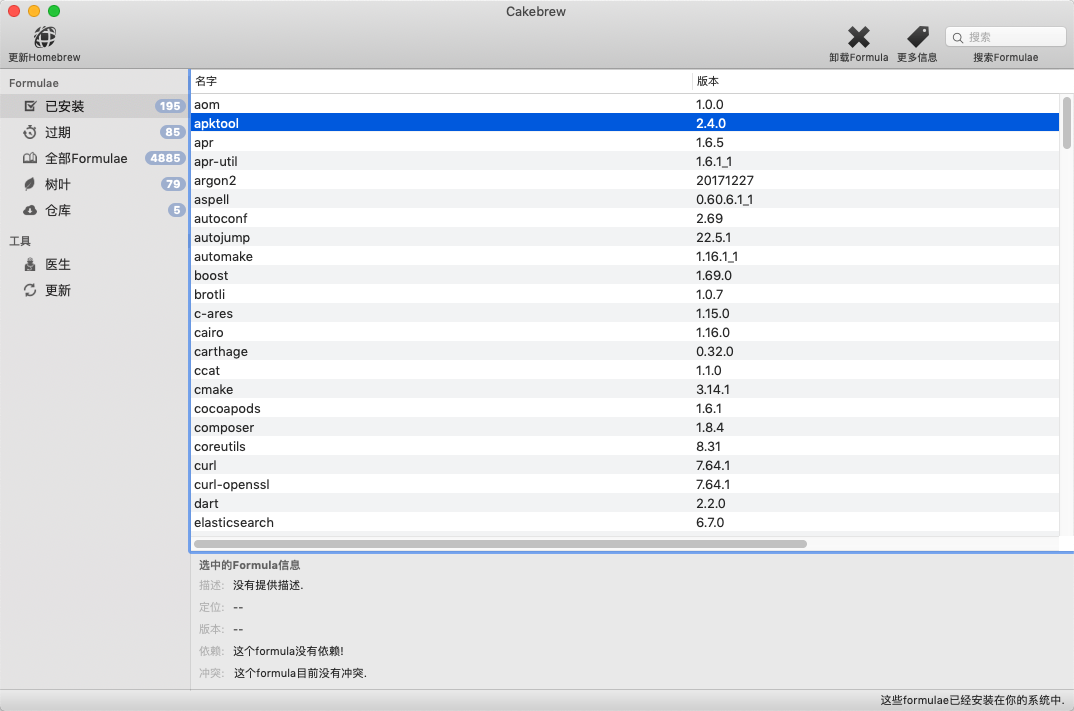Viewport: 1074px width, 711px height.
Task: Select the 过期 clock icon in sidebar
Action: point(30,132)
